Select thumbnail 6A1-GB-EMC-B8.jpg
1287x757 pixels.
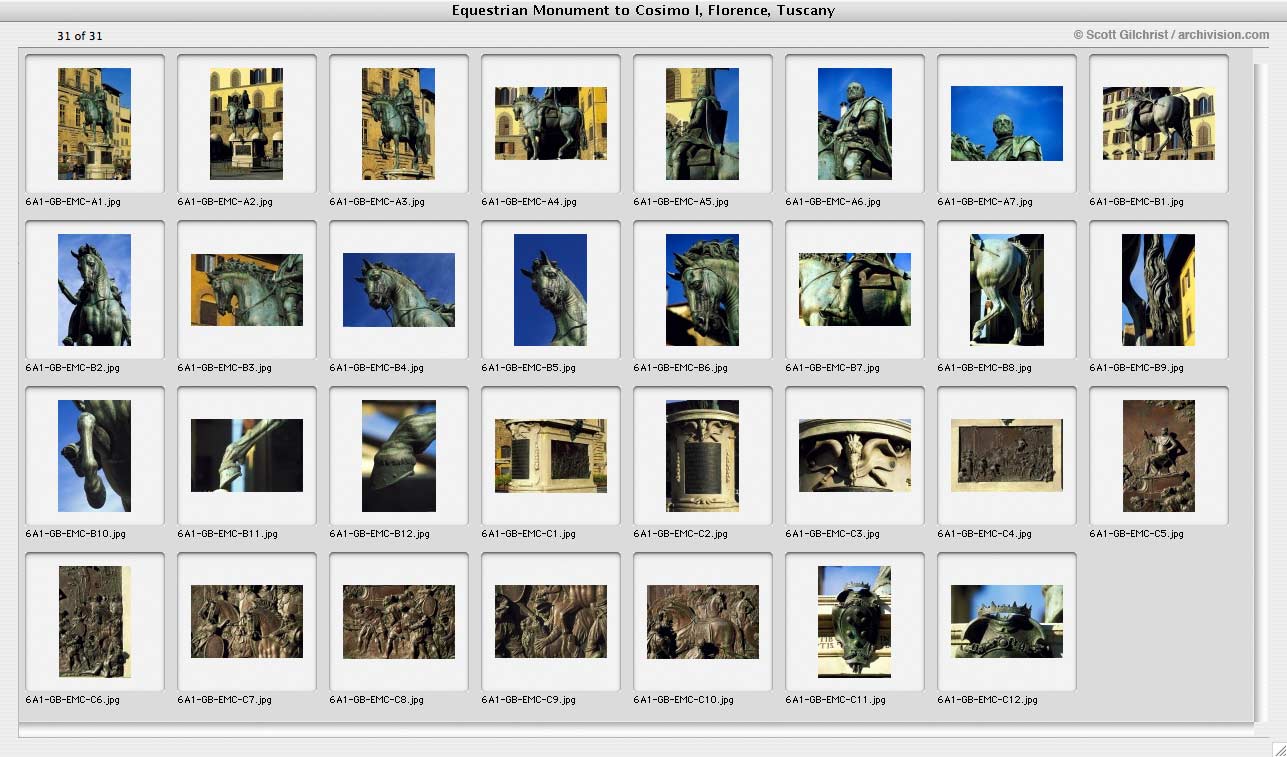[x=1006, y=289]
